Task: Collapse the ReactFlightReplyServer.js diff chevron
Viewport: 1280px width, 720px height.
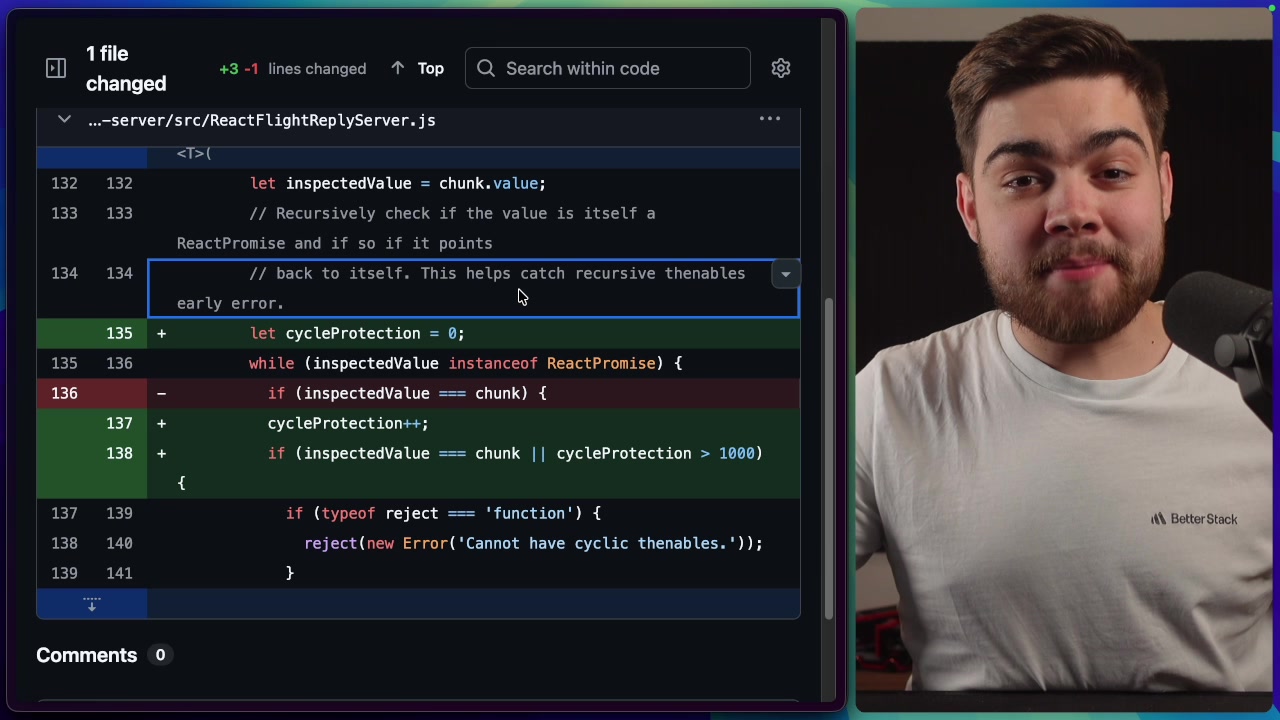Action: pos(63,119)
